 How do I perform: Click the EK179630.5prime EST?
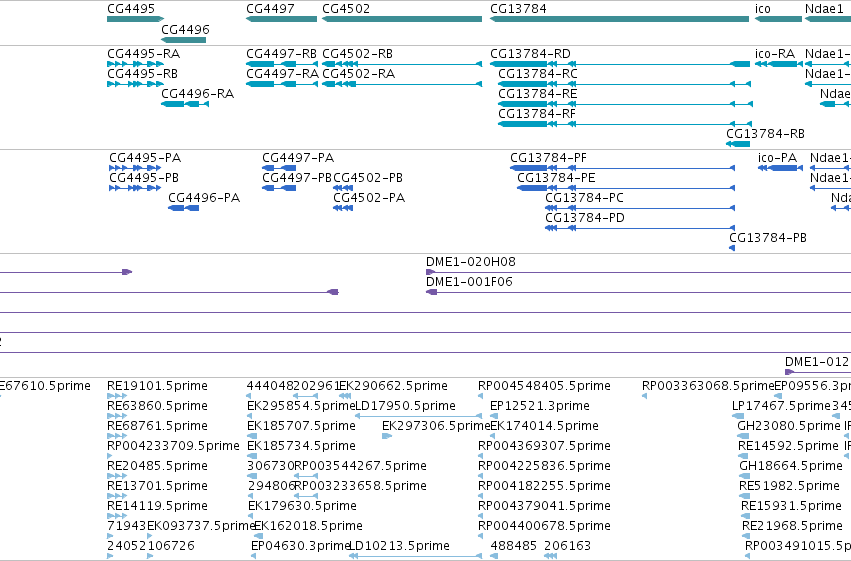pos(251,516)
